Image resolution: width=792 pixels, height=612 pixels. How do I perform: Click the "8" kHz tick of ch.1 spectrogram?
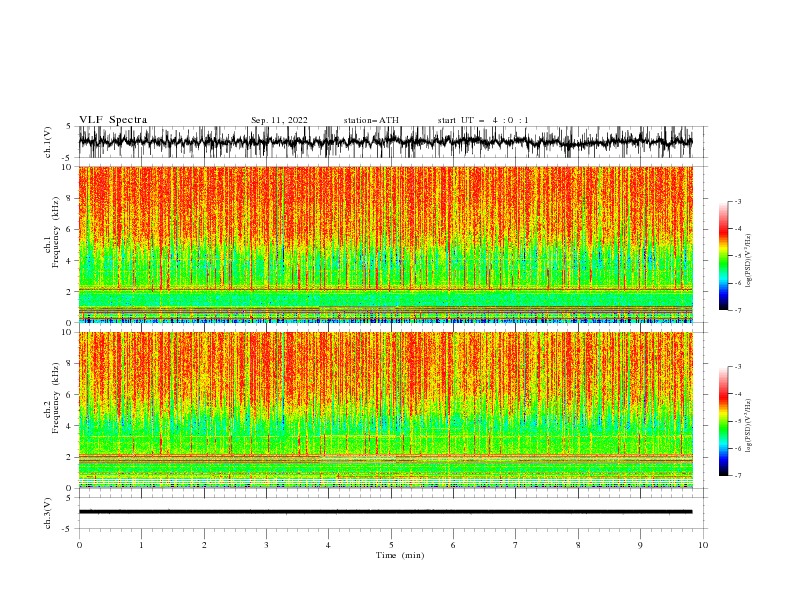point(70,198)
